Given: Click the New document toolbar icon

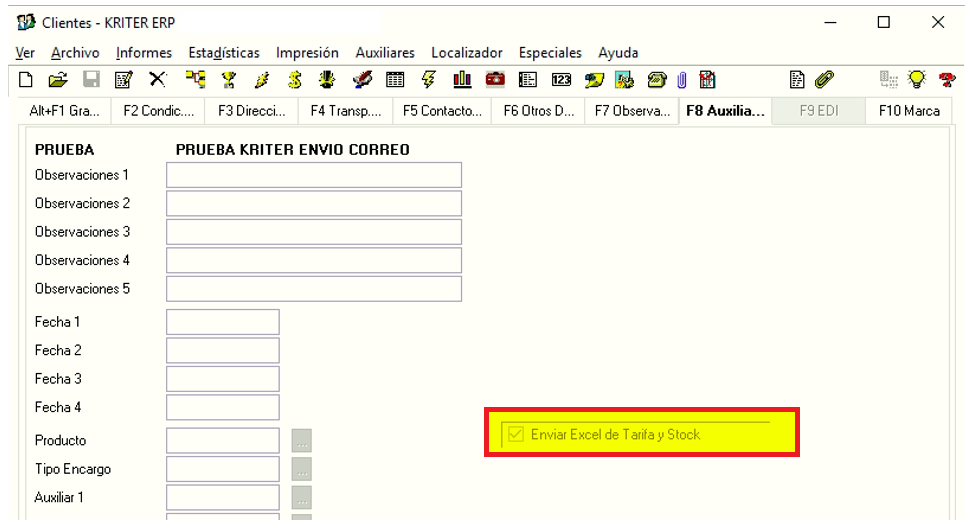Looking at the screenshot, I should [x=24, y=81].
